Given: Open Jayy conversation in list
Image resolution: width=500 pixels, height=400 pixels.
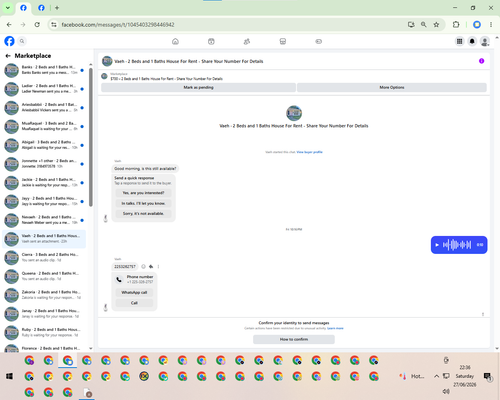Looking at the screenshot, I should [x=44, y=201].
